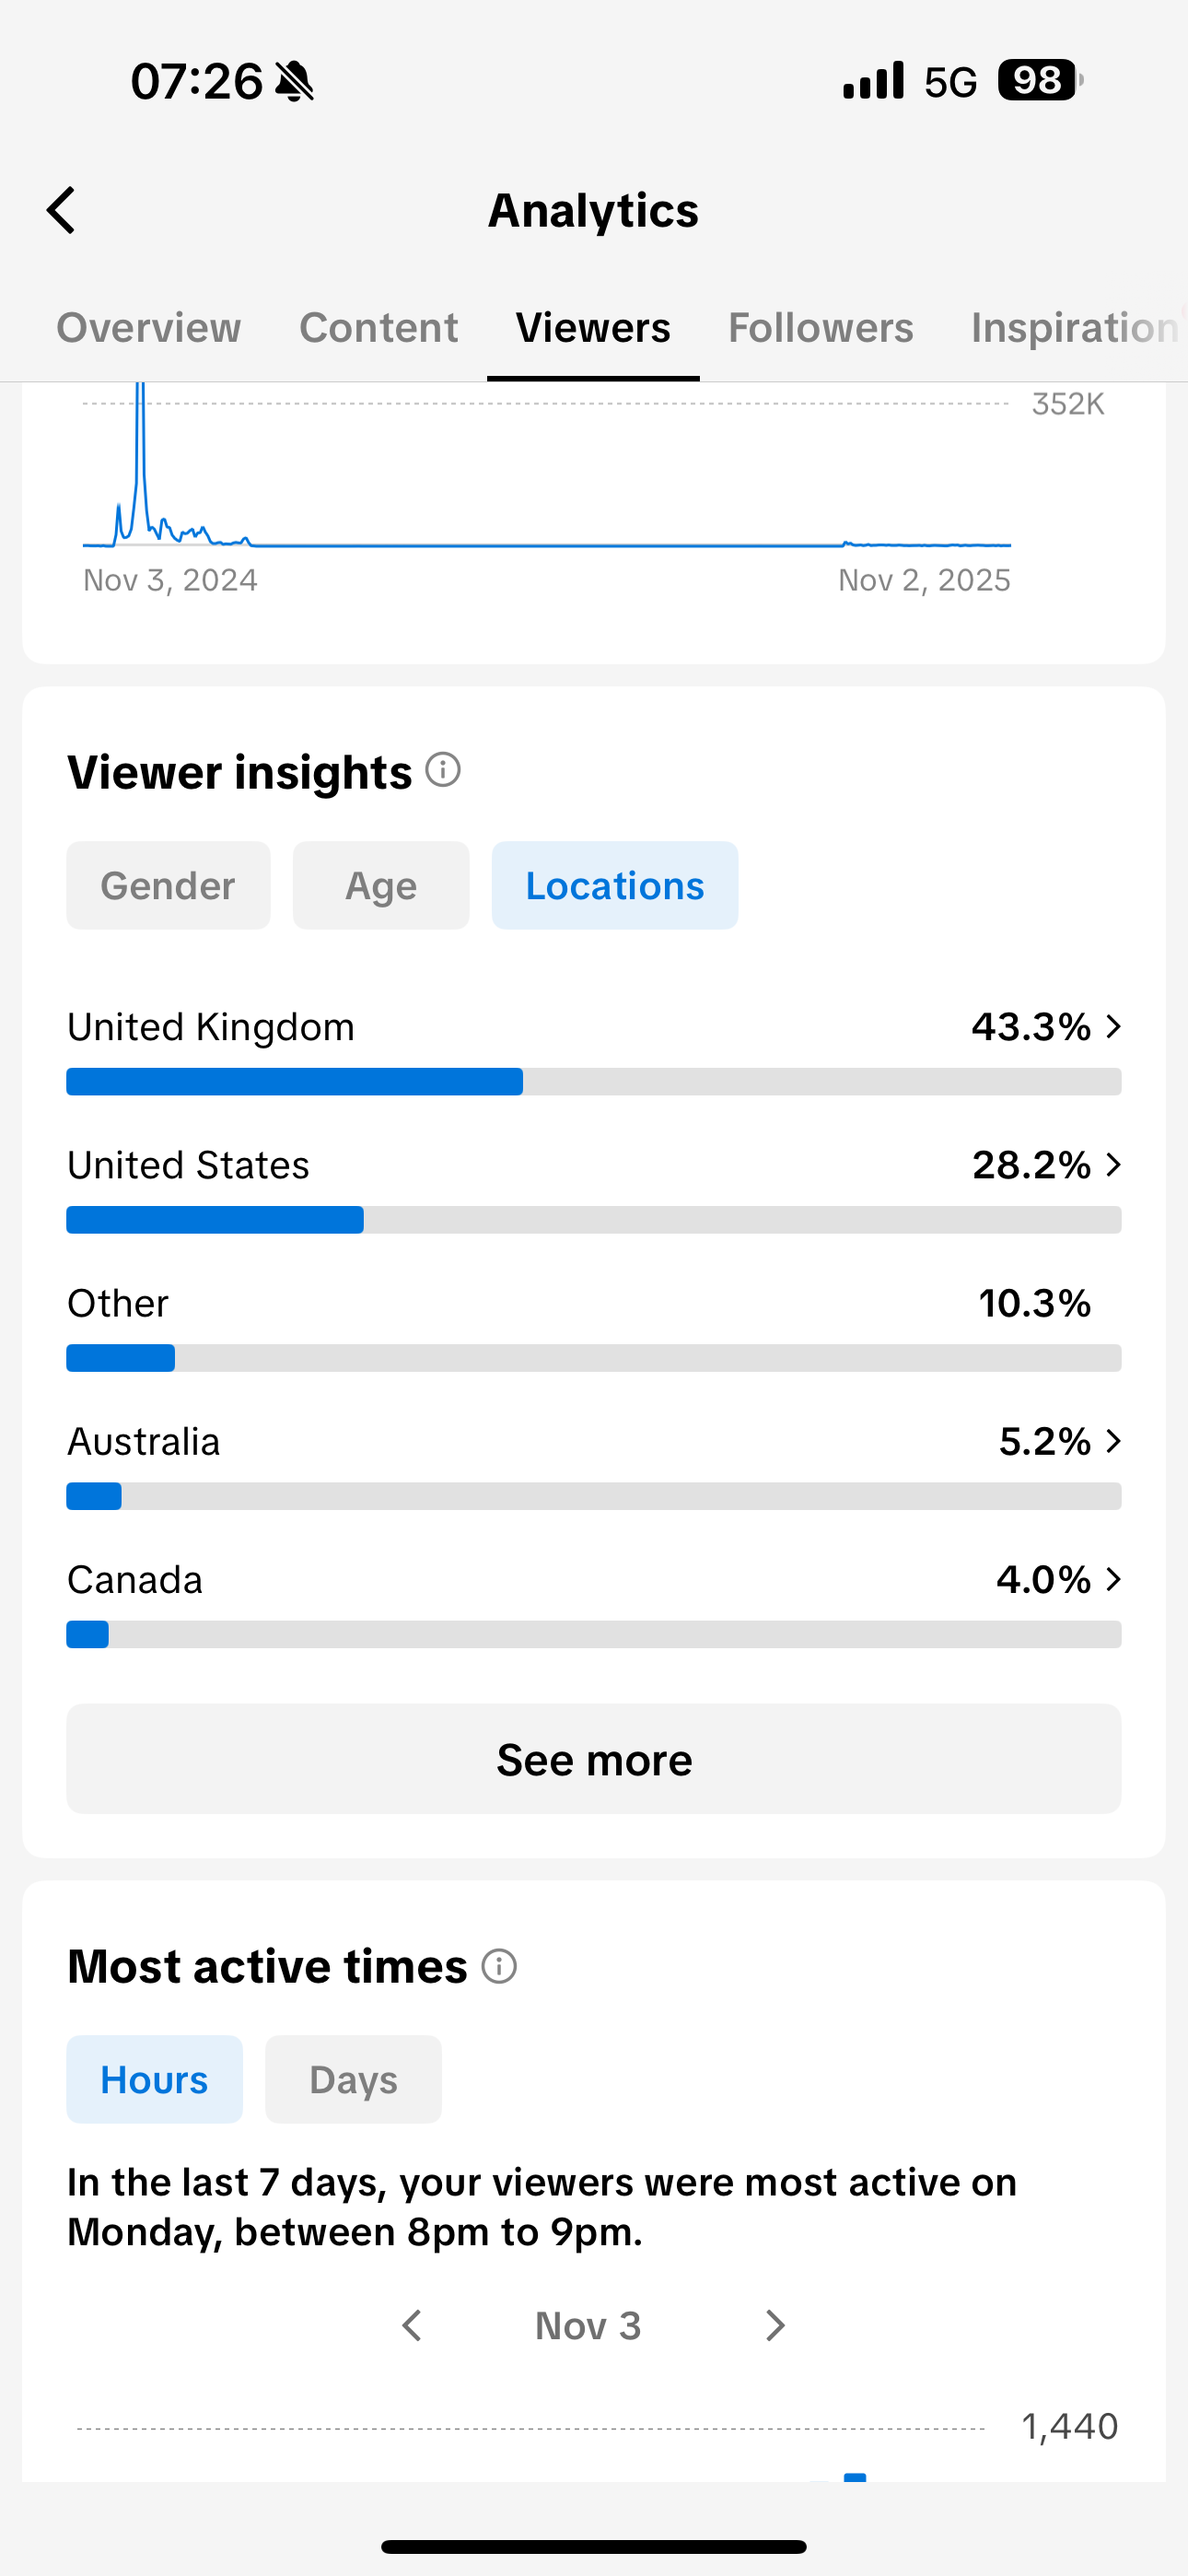Image resolution: width=1188 pixels, height=2576 pixels.
Task: Switch active times to Days
Action: tap(353, 2079)
